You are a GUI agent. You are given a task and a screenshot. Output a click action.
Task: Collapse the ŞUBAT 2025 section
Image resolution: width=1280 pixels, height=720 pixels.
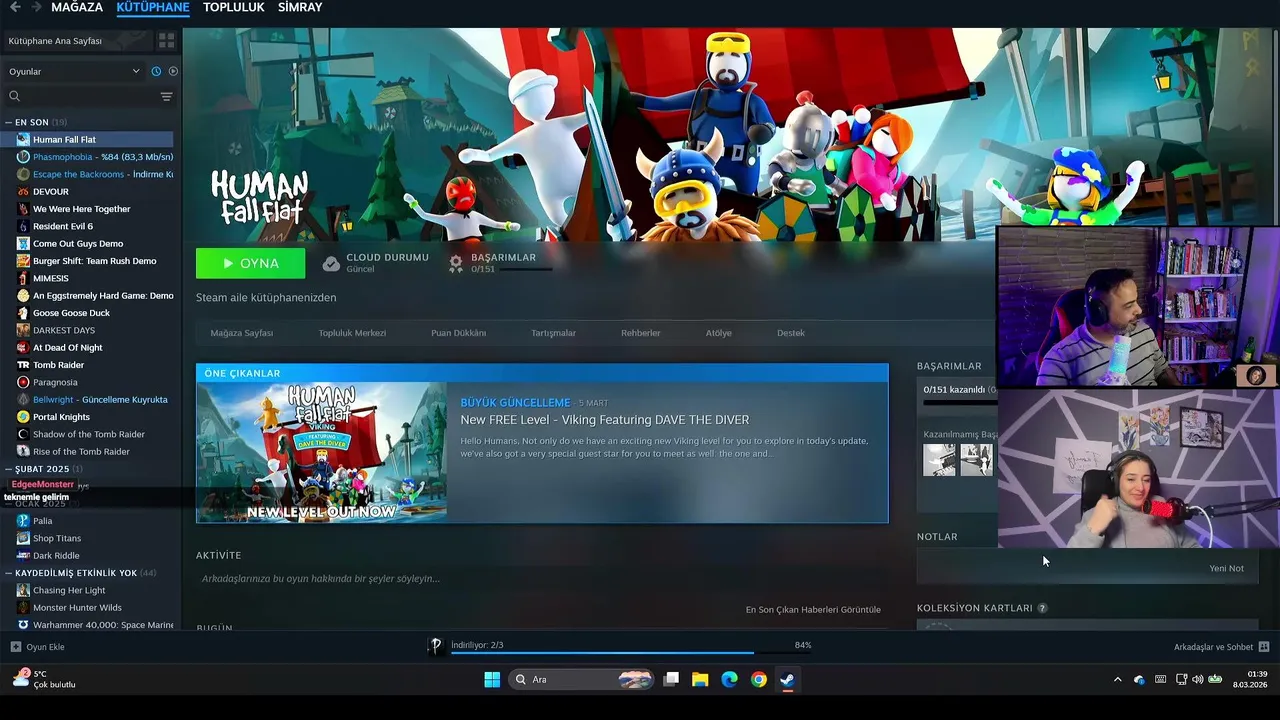tap(9, 469)
